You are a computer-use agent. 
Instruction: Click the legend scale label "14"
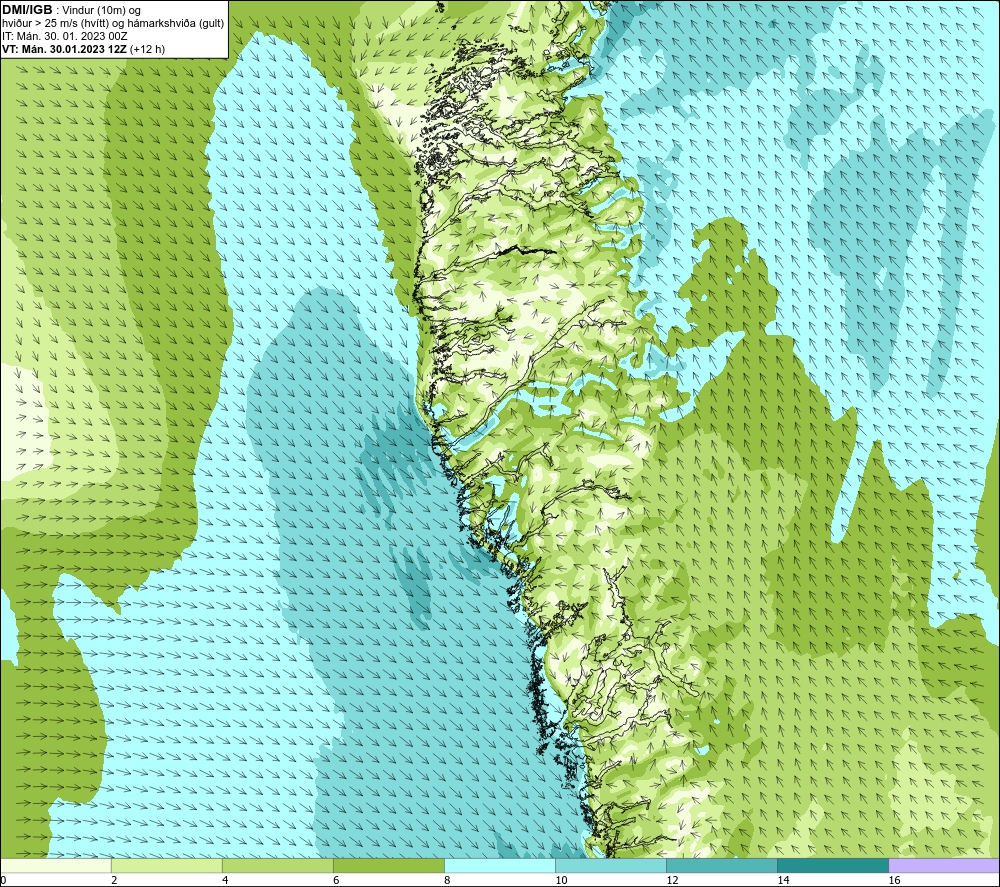(x=783, y=881)
